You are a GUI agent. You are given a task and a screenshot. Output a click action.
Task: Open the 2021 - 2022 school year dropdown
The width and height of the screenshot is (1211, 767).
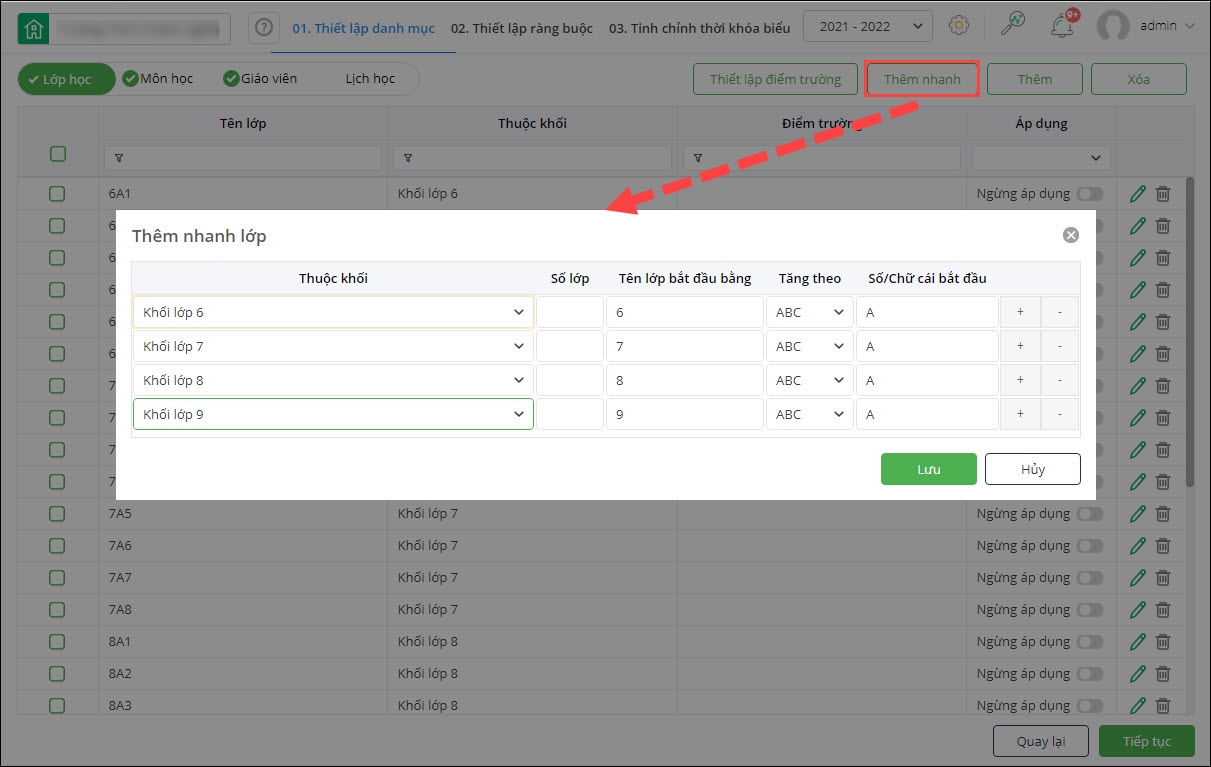(x=867, y=27)
